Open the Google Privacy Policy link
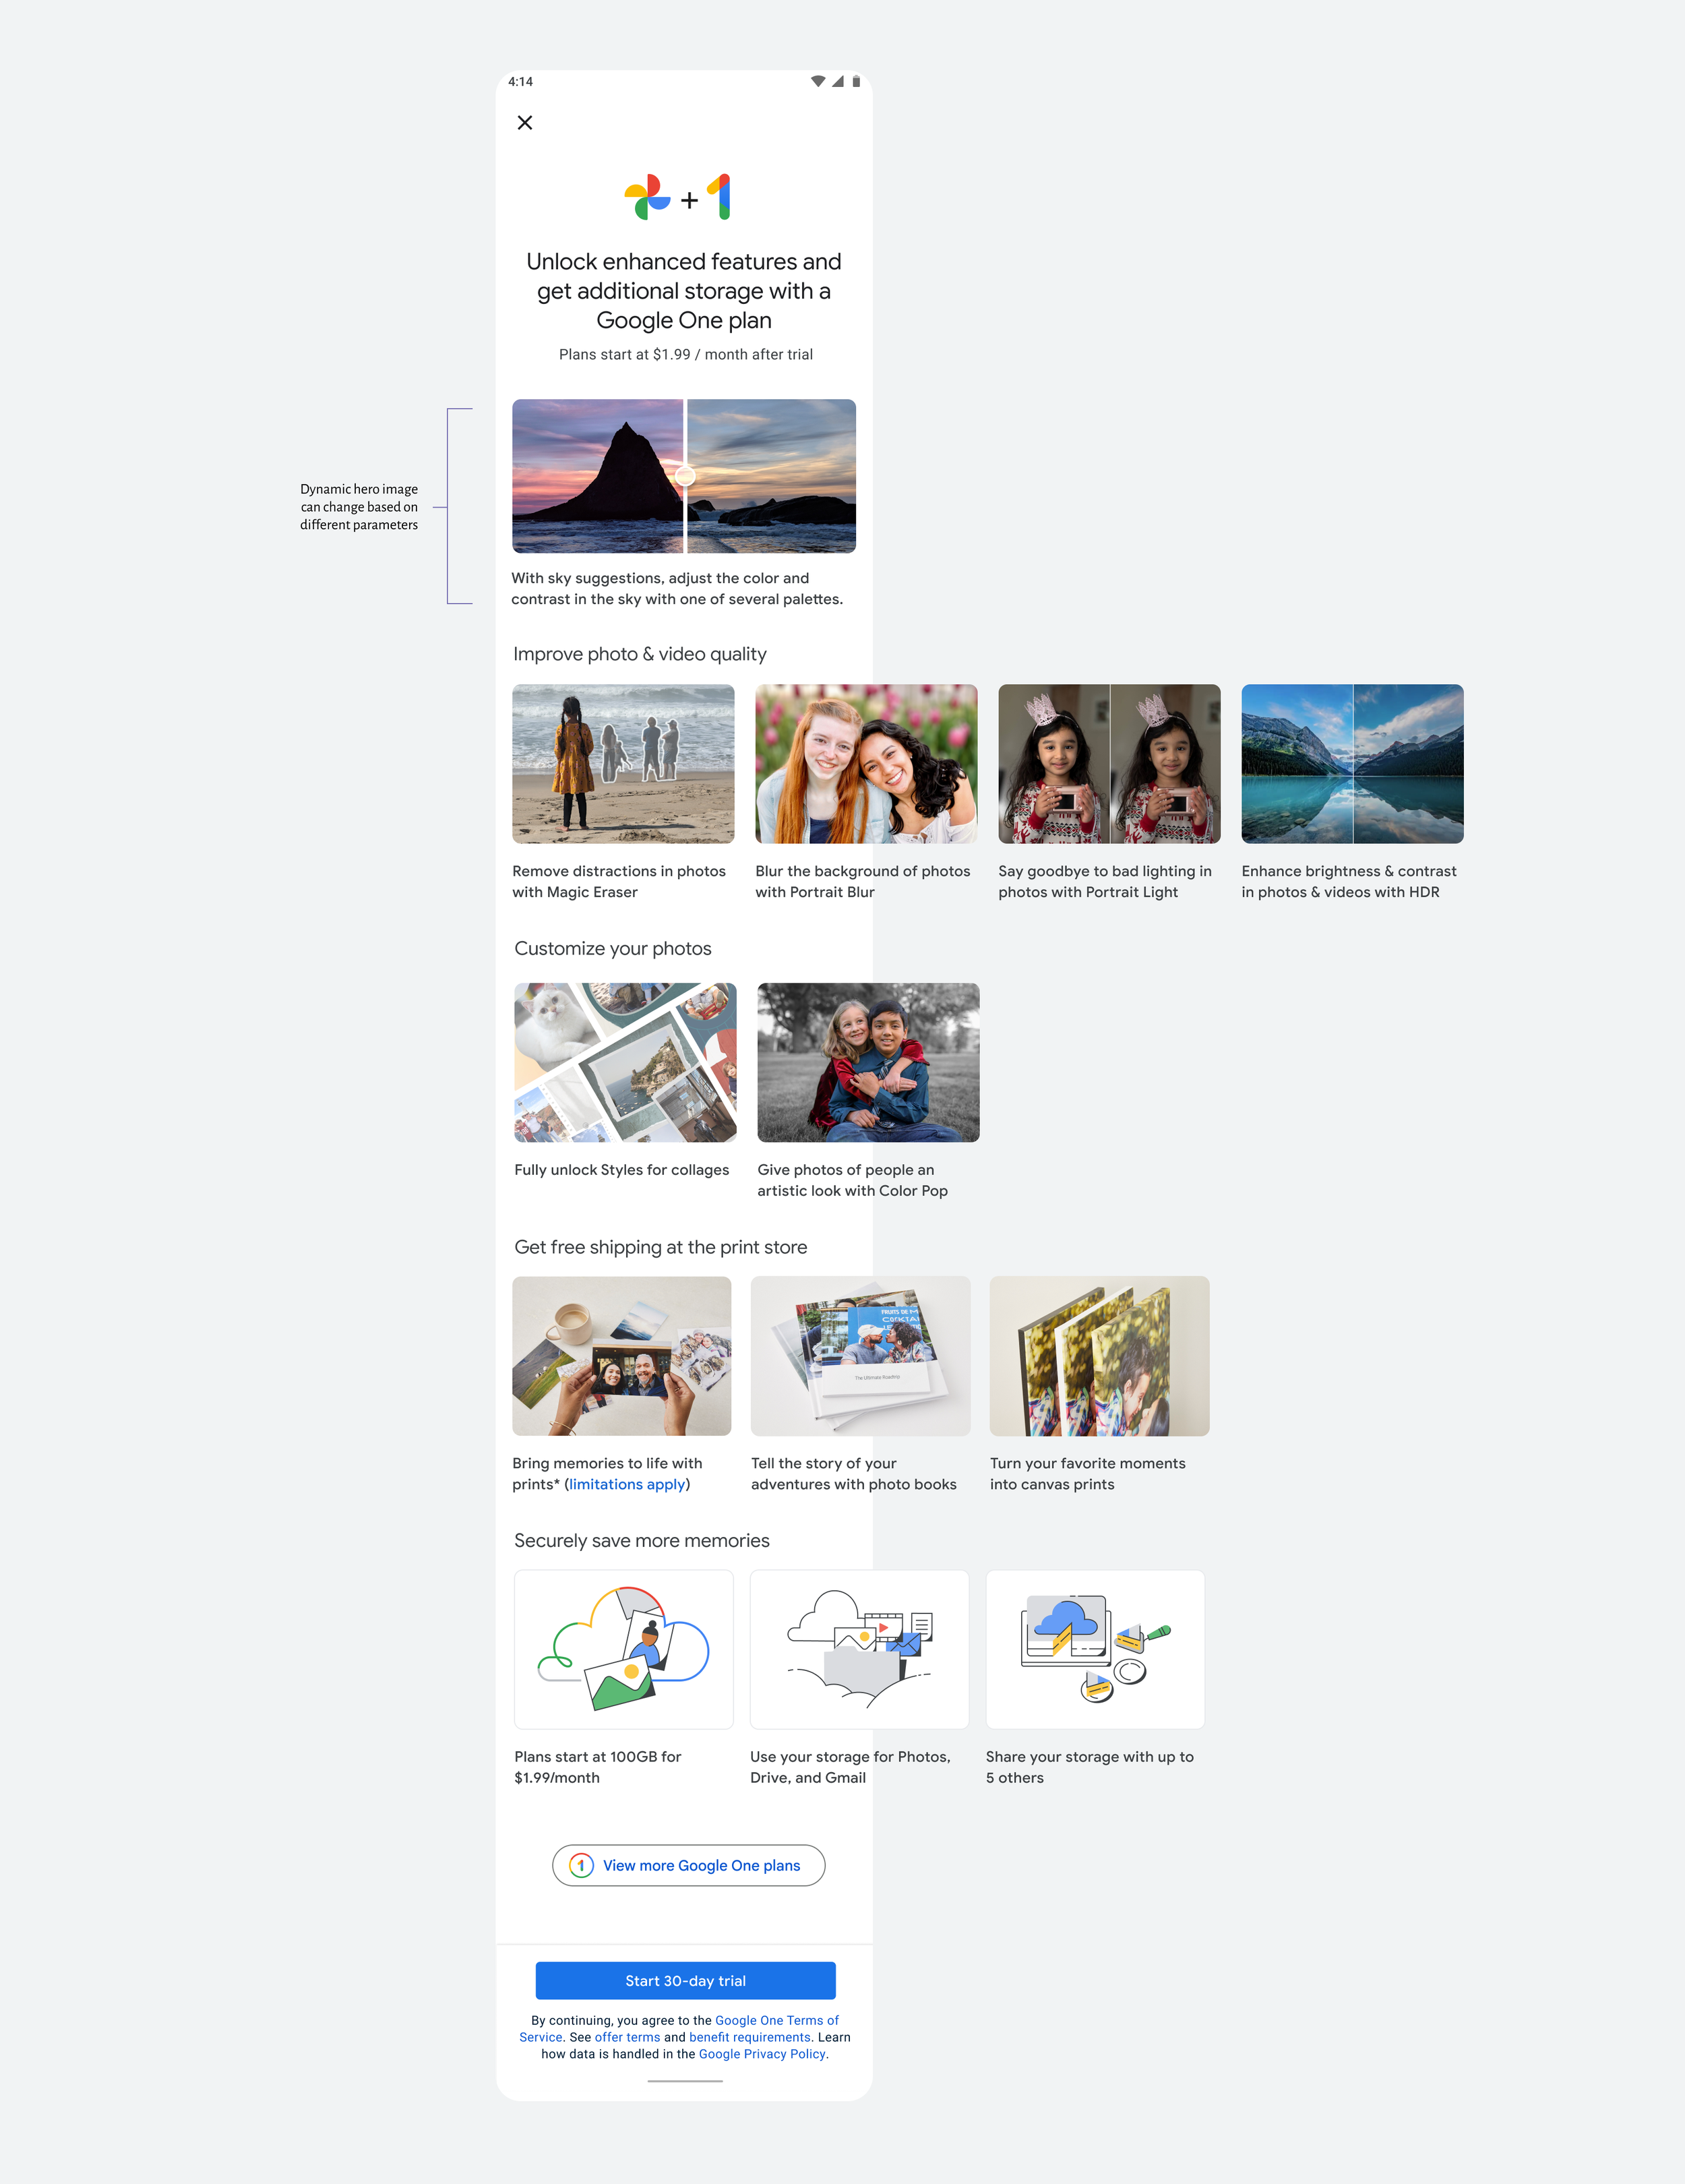 coord(762,2054)
